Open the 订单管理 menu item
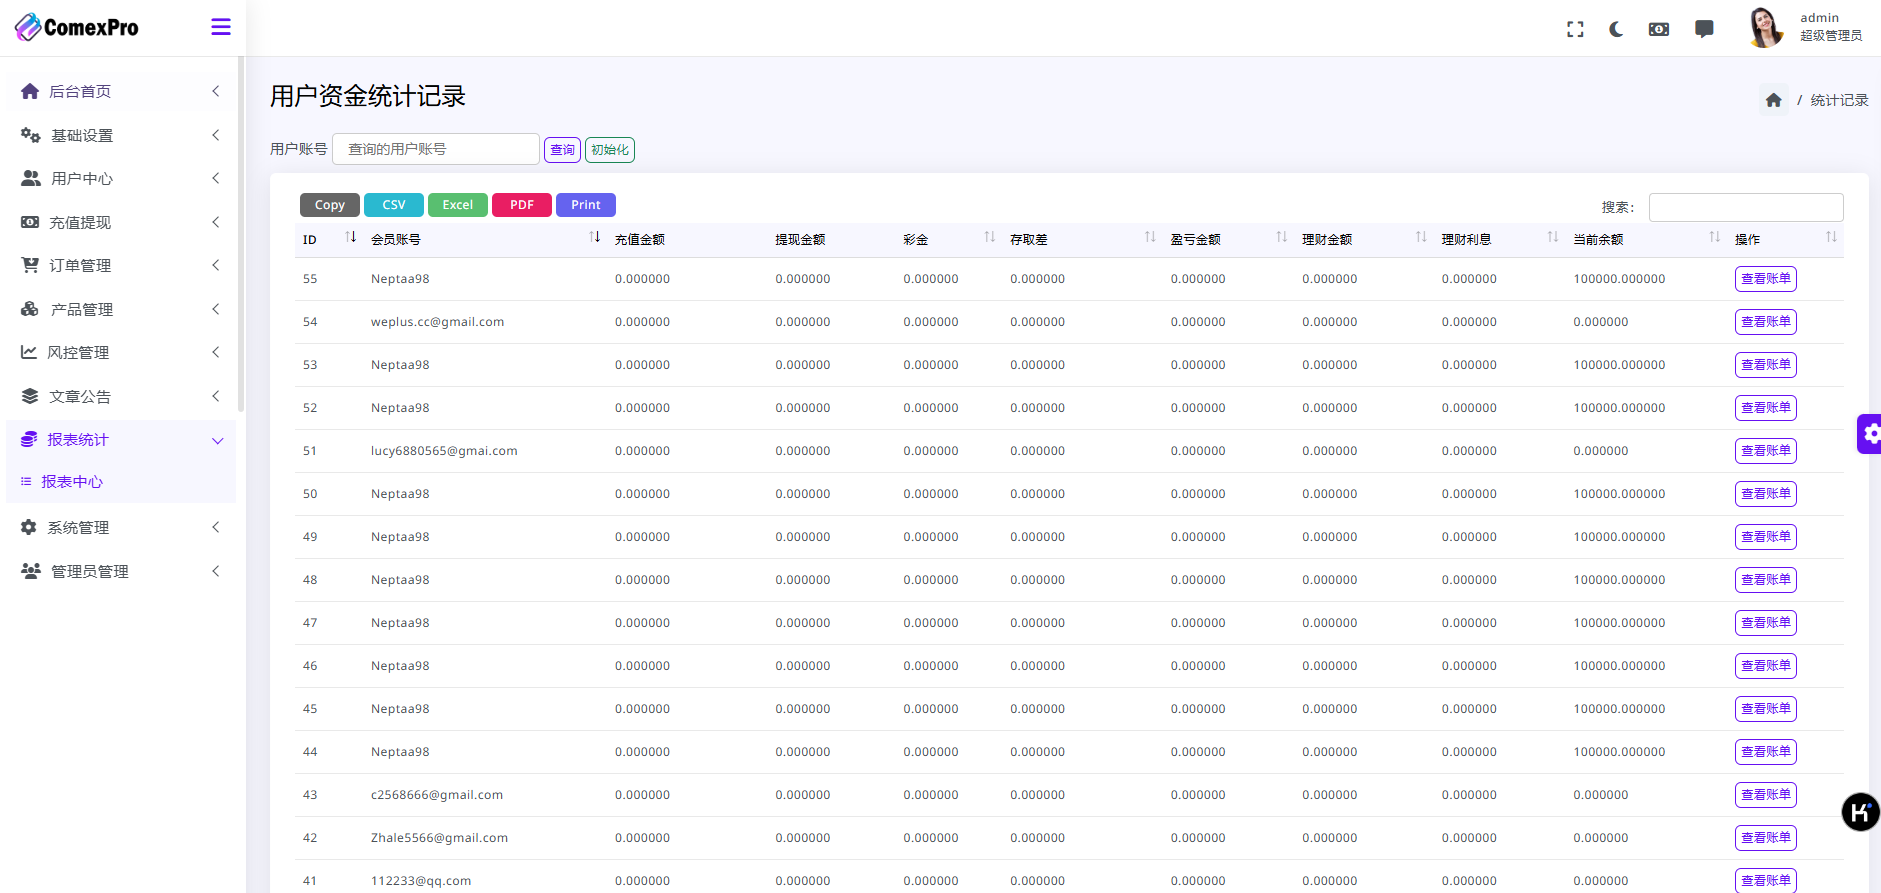The image size is (1881, 893). tap(120, 265)
